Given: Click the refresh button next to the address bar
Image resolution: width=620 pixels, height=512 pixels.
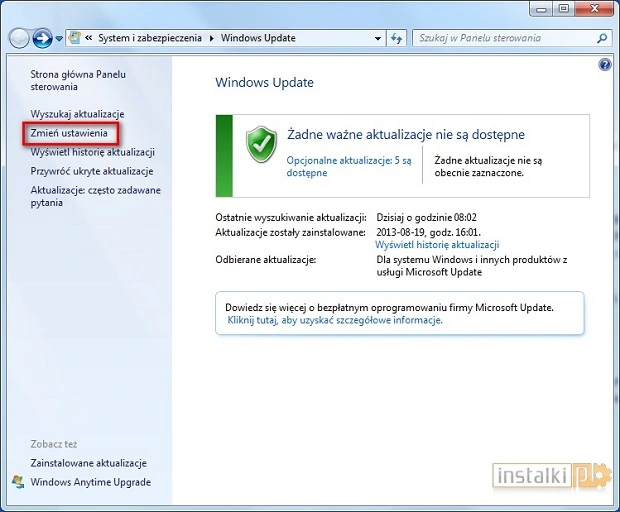Looking at the screenshot, I should point(396,38).
